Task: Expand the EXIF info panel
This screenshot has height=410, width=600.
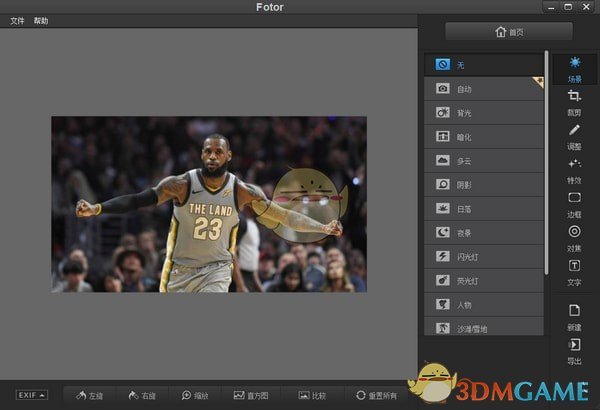Action: [32, 395]
